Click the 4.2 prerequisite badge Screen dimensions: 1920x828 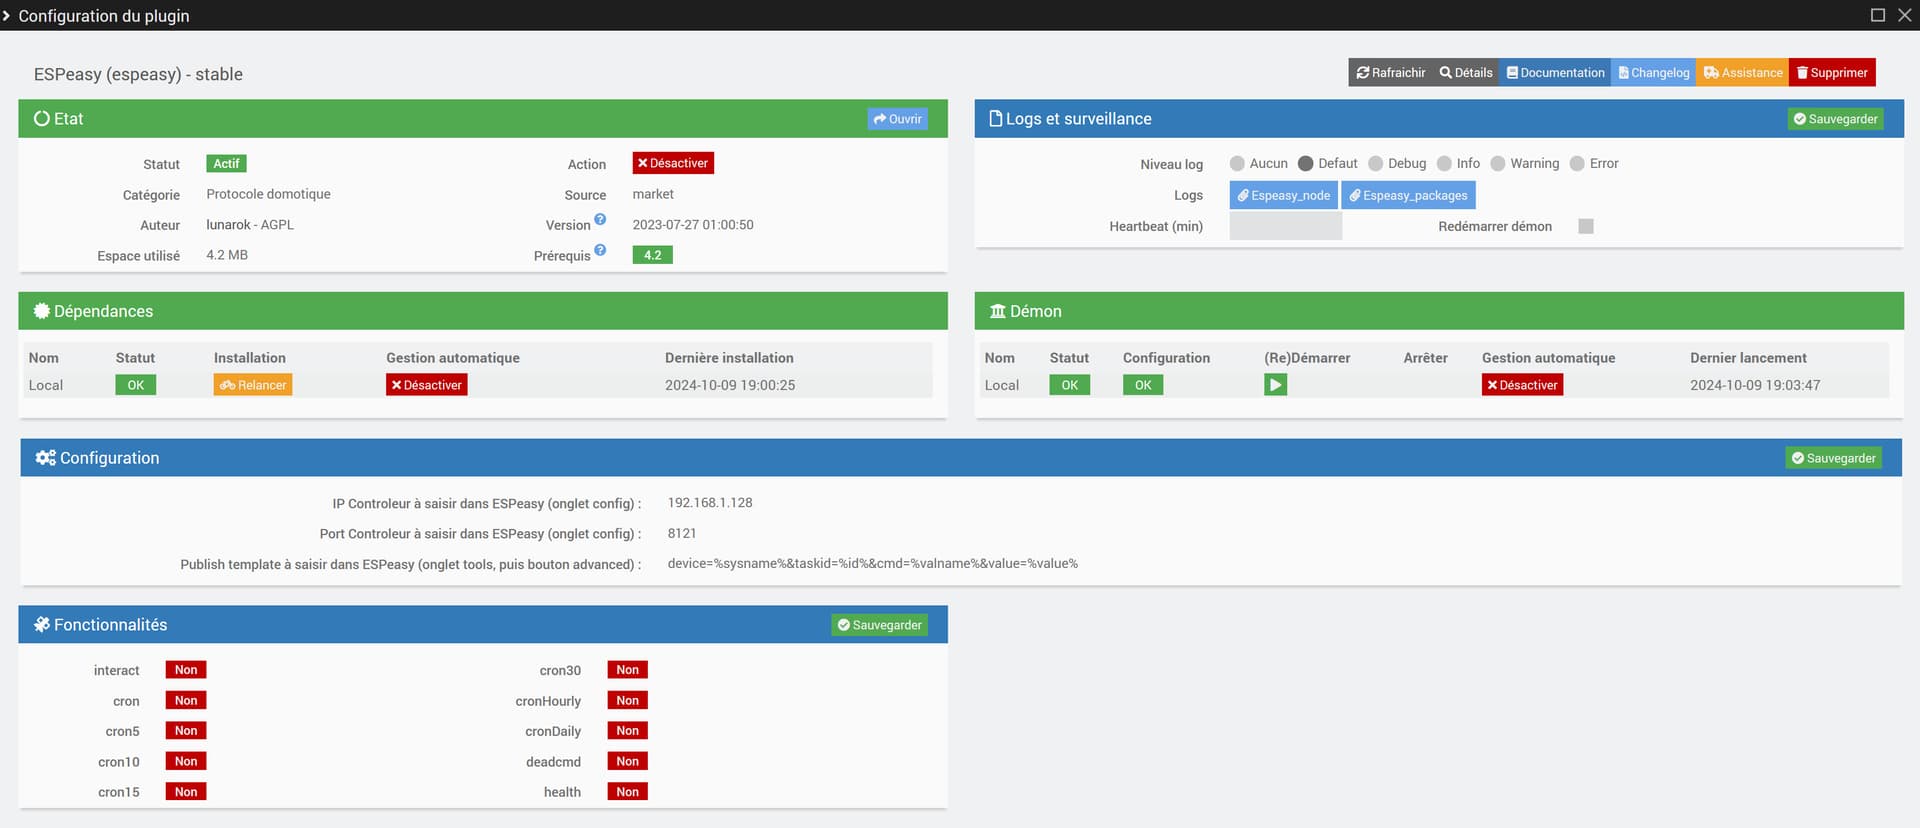point(652,255)
